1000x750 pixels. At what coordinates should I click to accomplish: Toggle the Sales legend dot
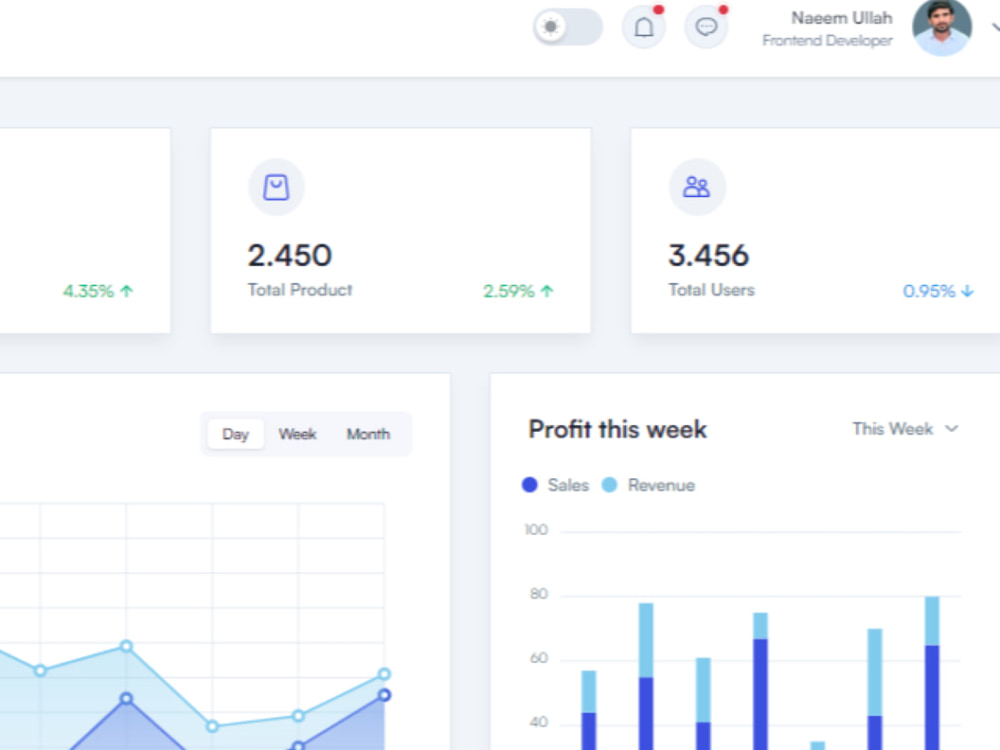tap(529, 485)
